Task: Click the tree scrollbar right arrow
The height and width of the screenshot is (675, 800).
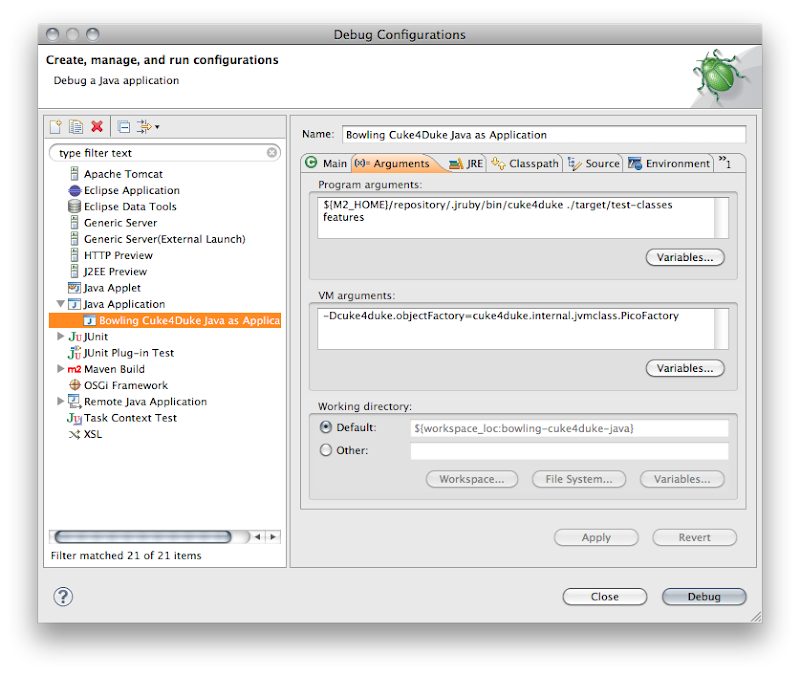Action: pos(273,537)
